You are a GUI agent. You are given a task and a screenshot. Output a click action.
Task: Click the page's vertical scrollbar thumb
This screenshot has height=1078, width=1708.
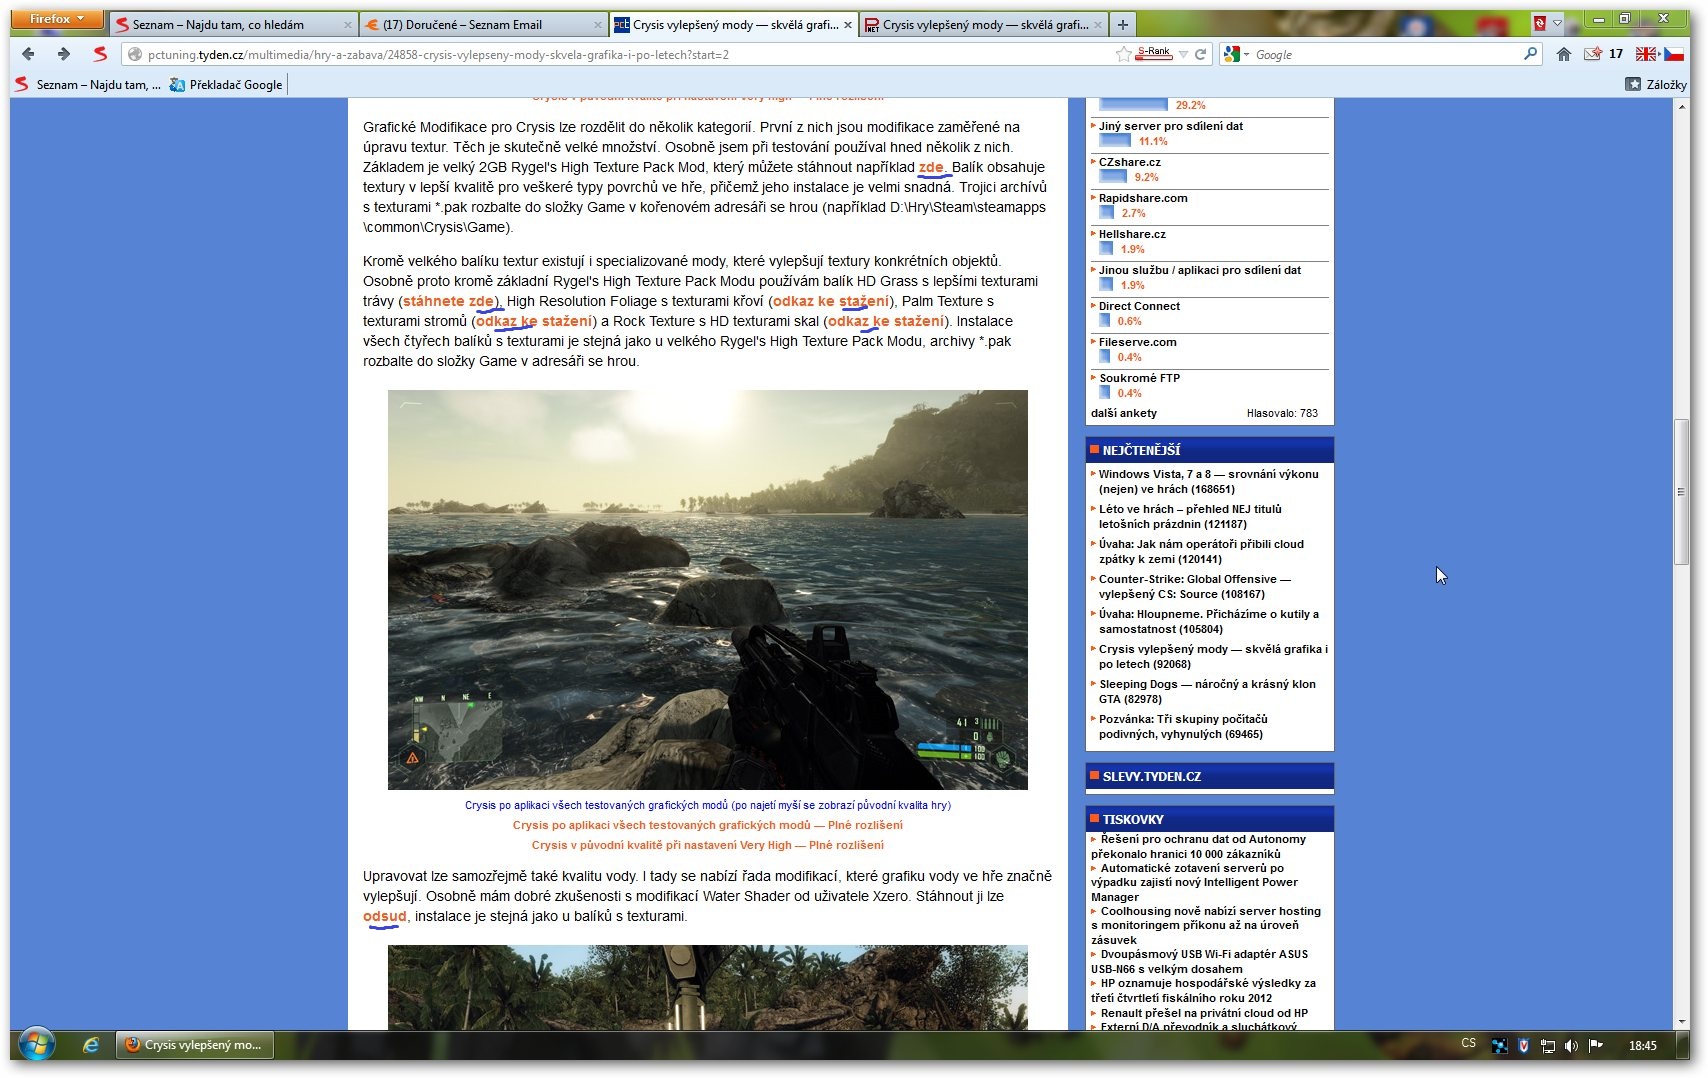[1681, 492]
